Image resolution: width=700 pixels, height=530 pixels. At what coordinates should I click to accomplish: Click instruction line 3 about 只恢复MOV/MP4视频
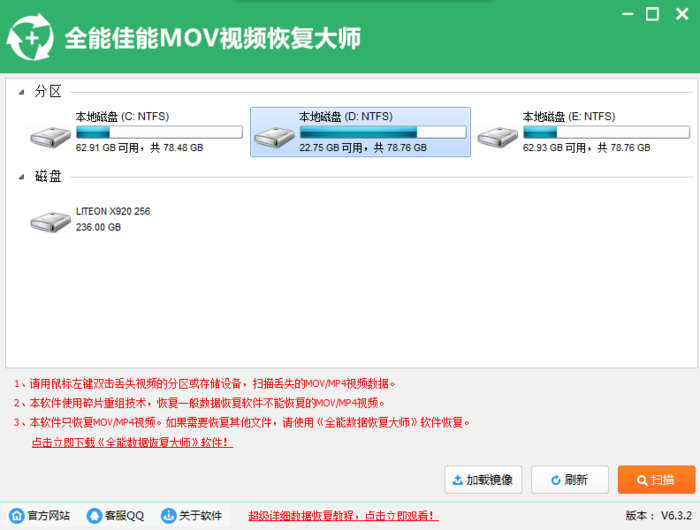point(242,422)
